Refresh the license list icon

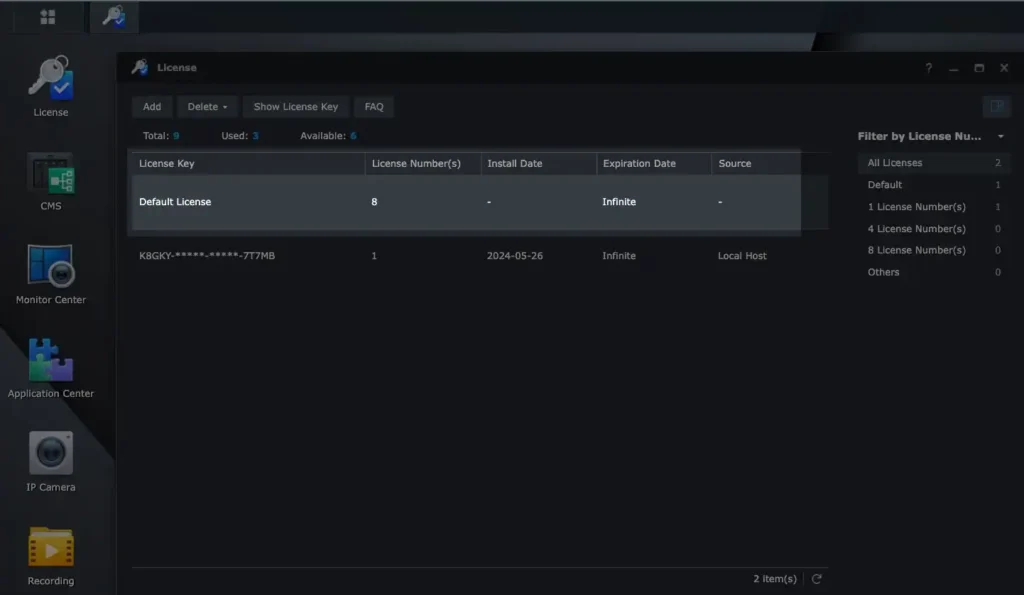[x=816, y=579]
